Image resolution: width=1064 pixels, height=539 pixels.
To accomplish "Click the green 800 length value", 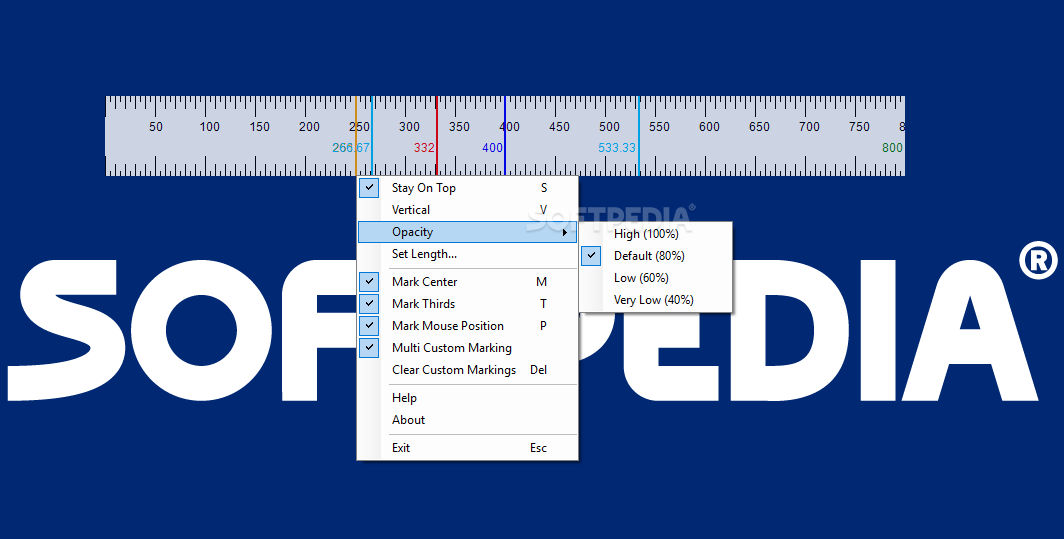I will [x=892, y=147].
